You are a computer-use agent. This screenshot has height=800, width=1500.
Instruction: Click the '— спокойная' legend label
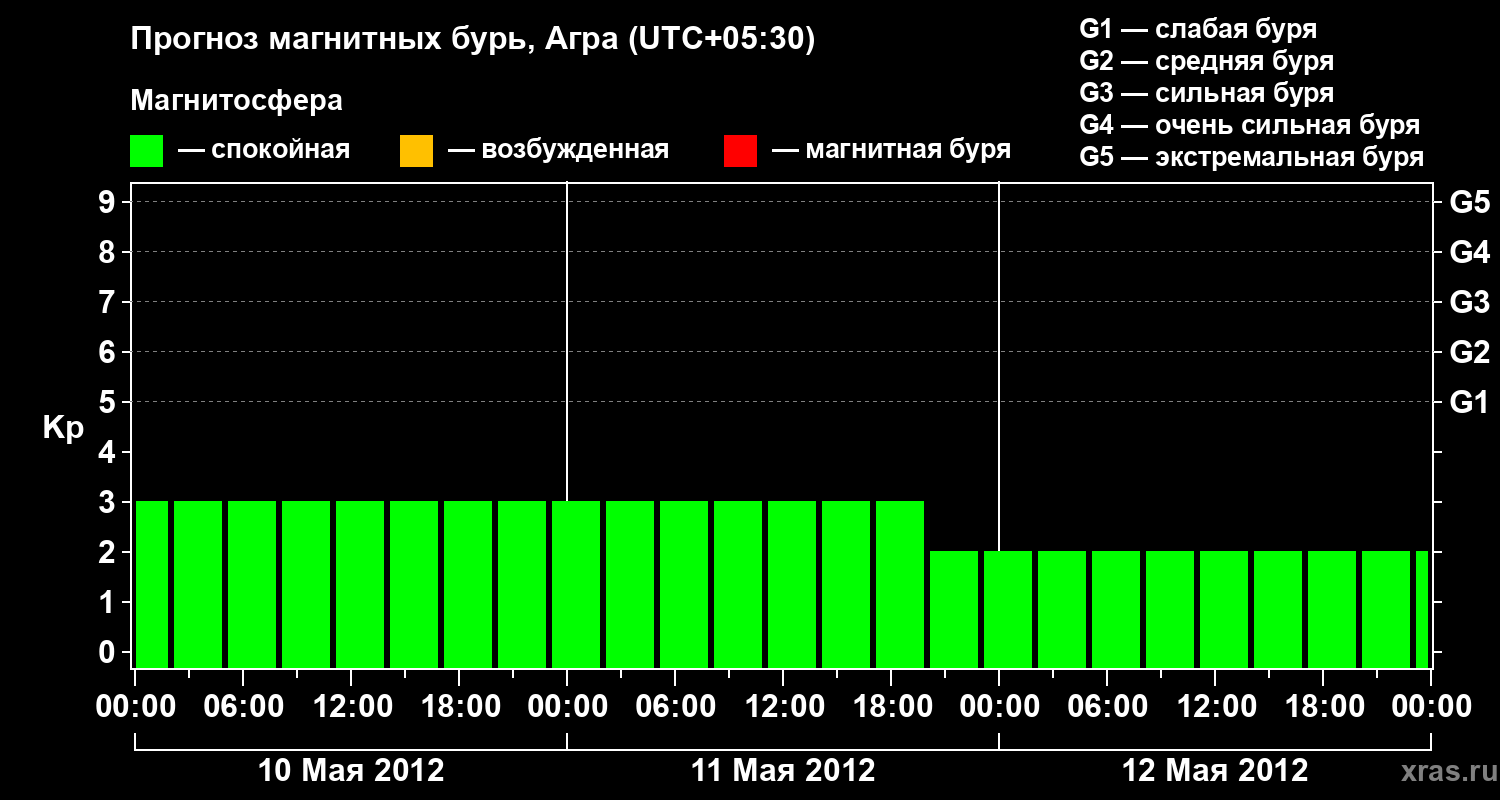tap(264, 150)
